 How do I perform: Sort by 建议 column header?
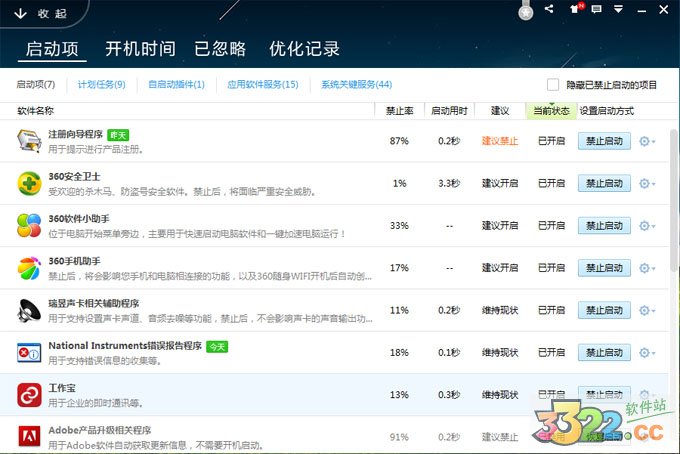tap(500, 111)
